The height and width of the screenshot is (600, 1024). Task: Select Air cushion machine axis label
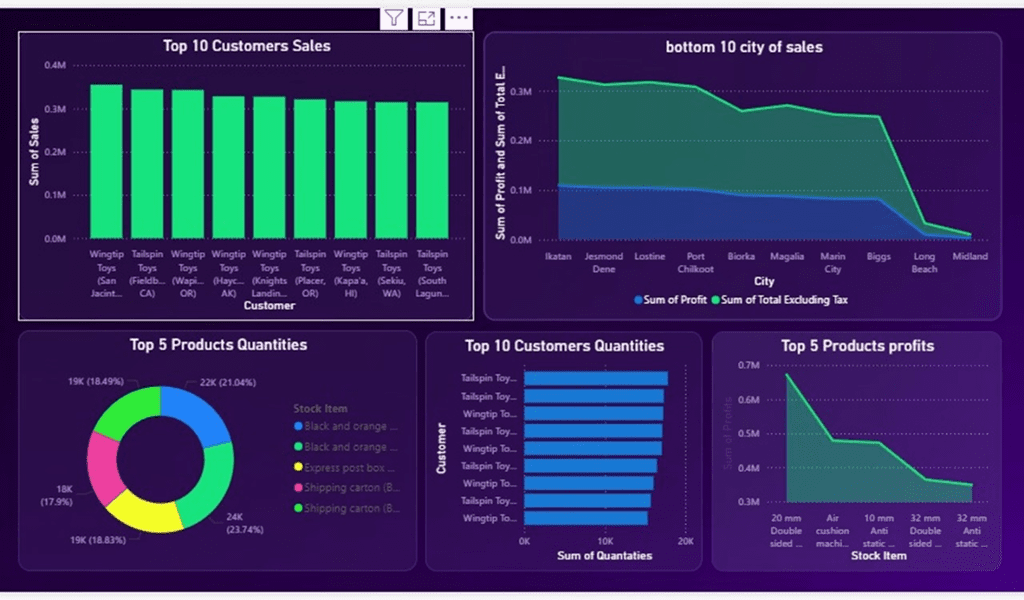[x=832, y=531]
